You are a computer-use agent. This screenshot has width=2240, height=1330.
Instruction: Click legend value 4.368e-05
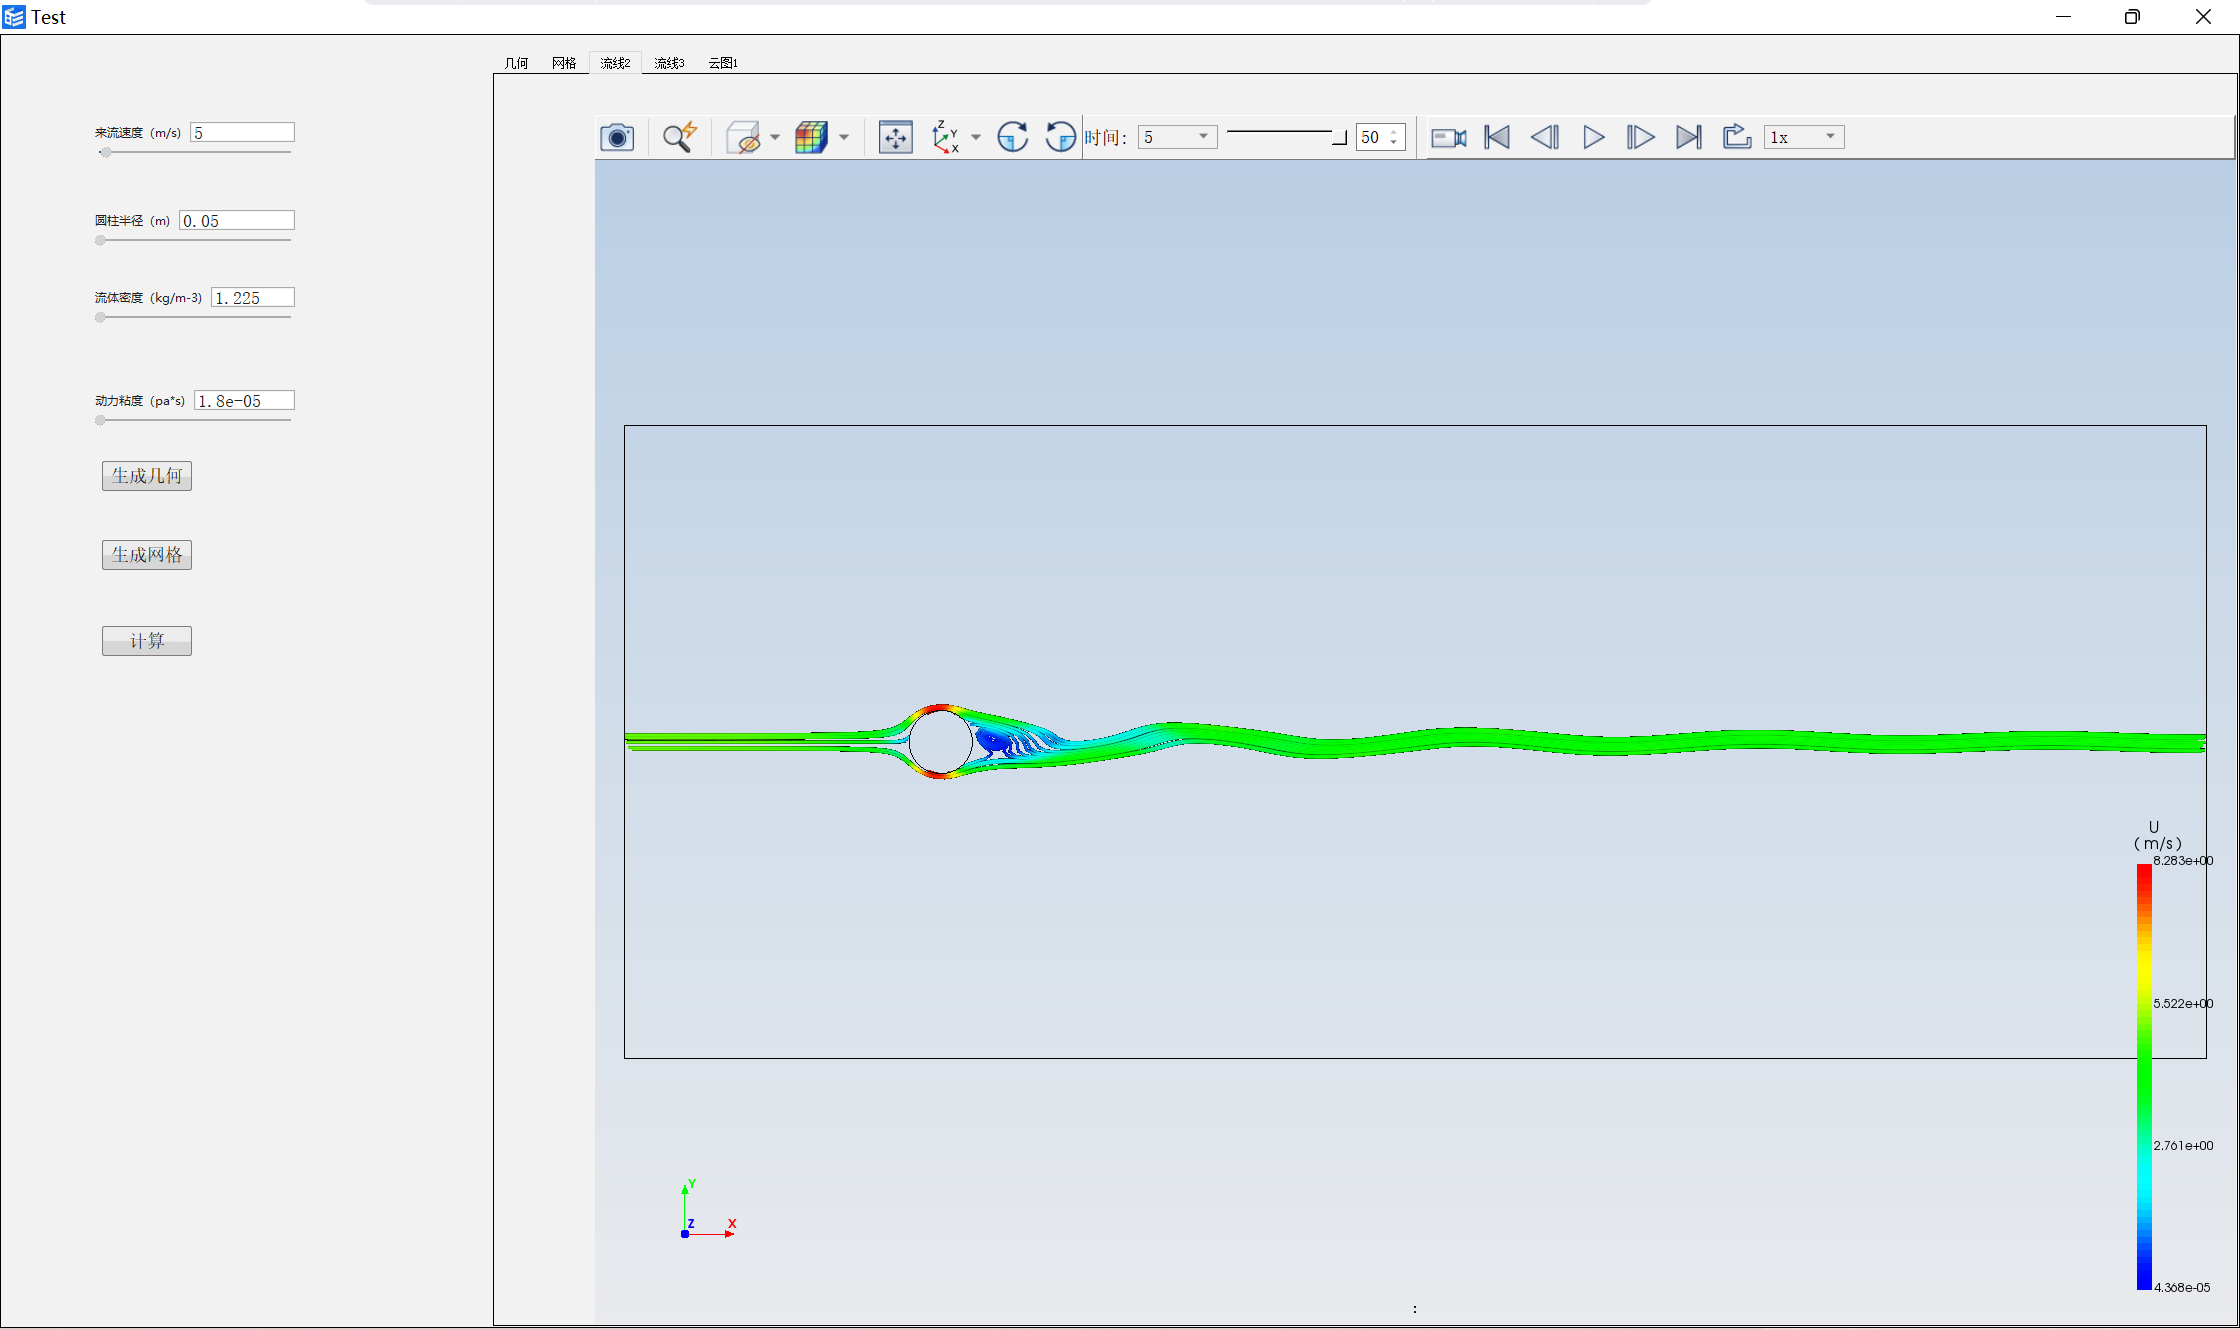tap(2182, 1288)
